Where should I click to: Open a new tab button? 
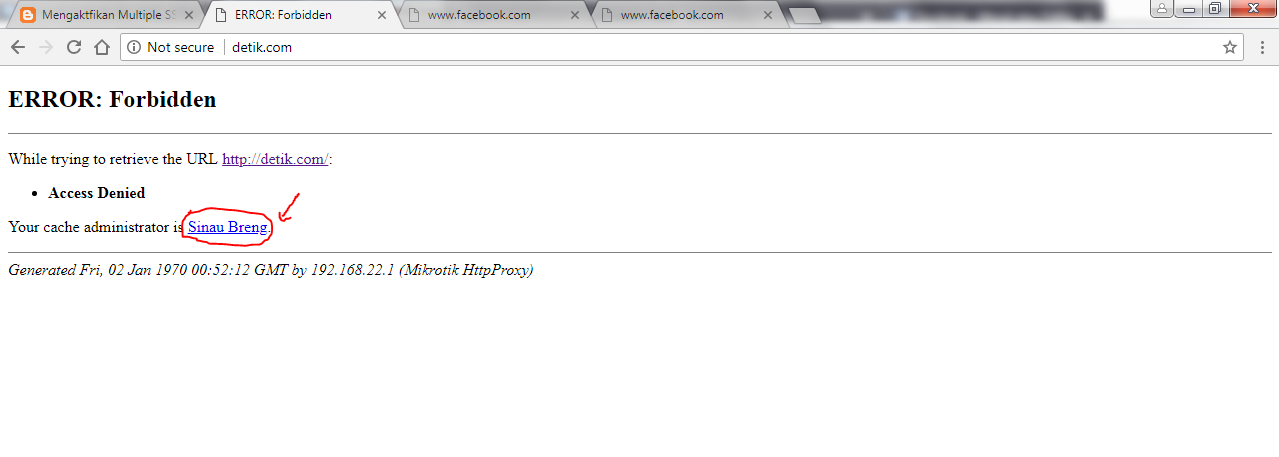pos(805,16)
